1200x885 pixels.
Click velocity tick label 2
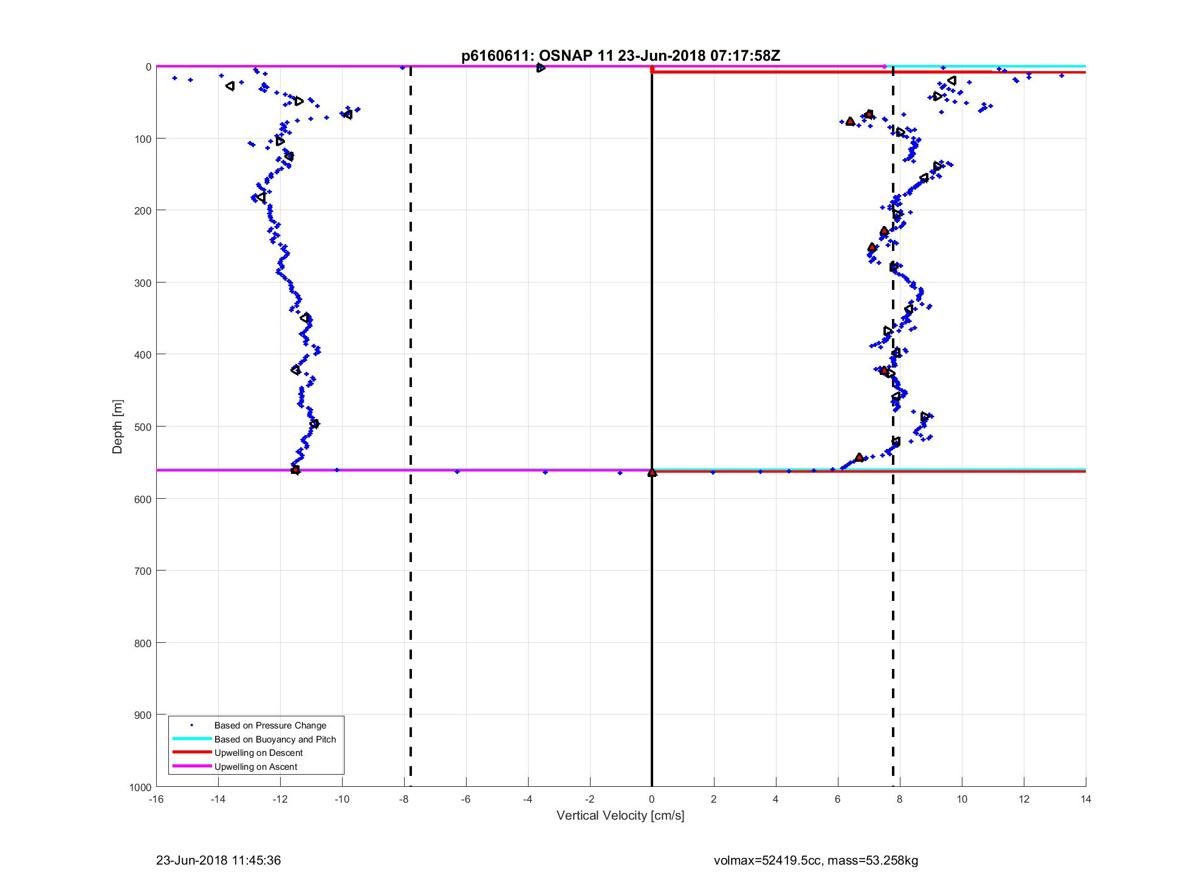coord(714,799)
